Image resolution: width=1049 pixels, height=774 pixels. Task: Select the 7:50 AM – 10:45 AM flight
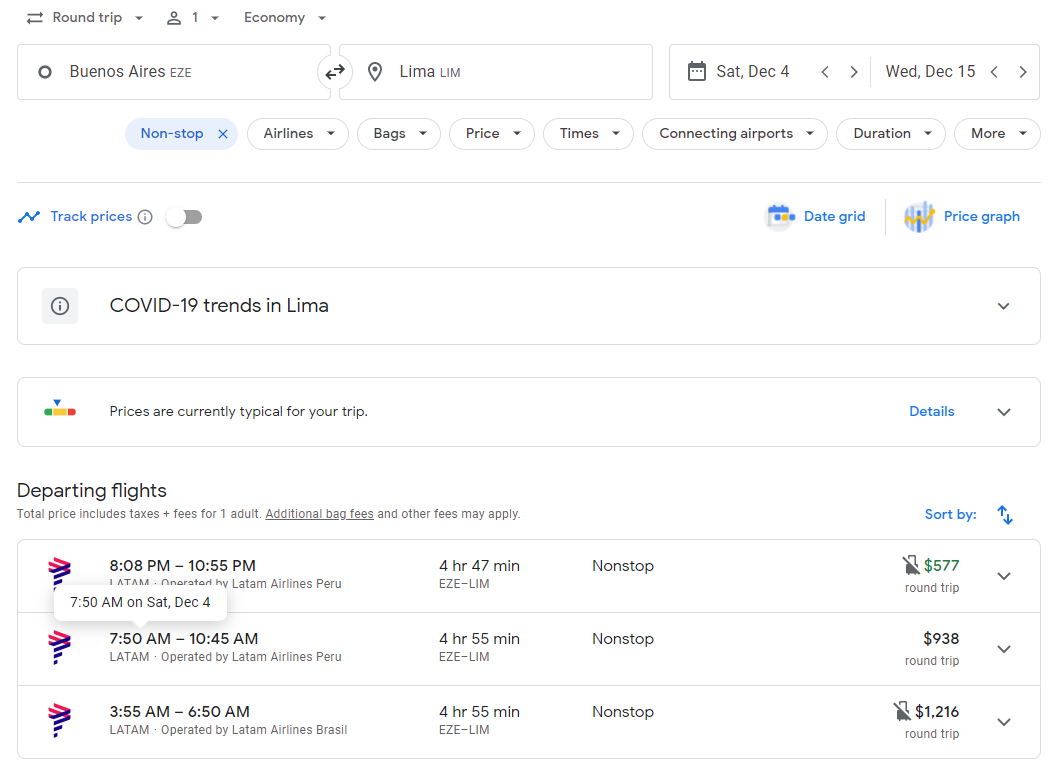(529, 649)
